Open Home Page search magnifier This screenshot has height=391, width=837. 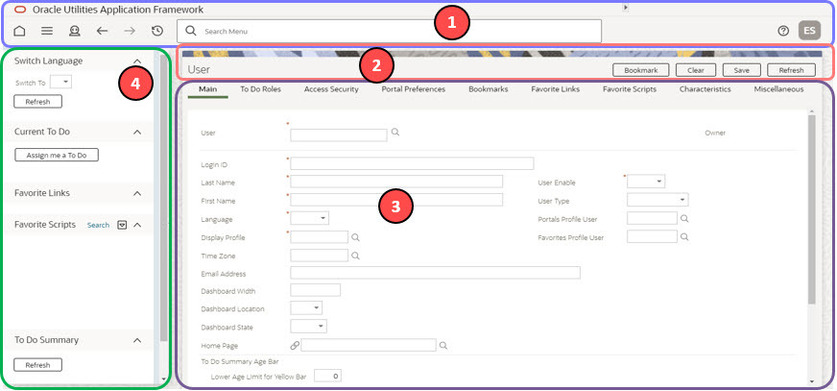pyautogui.click(x=443, y=346)
